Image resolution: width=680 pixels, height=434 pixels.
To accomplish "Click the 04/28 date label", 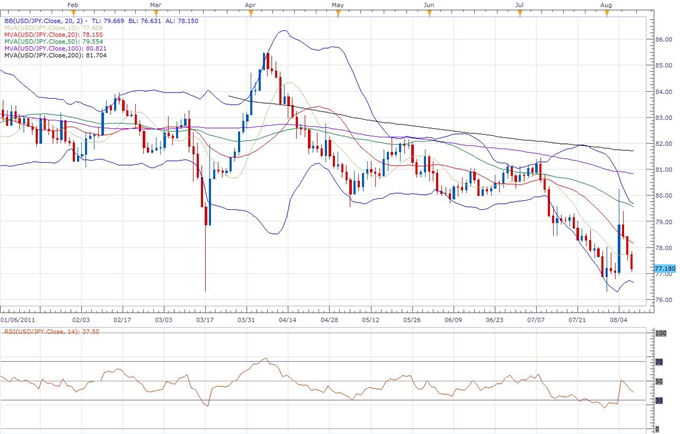I will (x=329, y=320).
